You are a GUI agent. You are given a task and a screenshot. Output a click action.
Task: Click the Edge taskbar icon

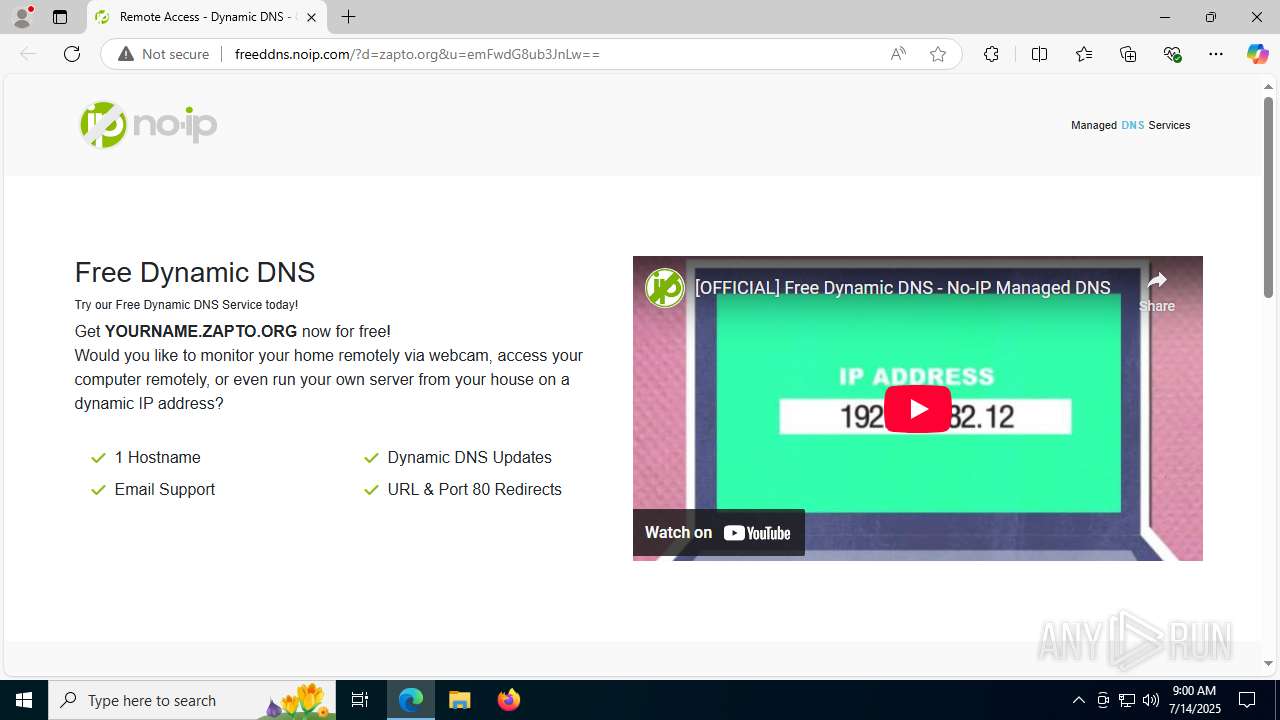point(411,700)
